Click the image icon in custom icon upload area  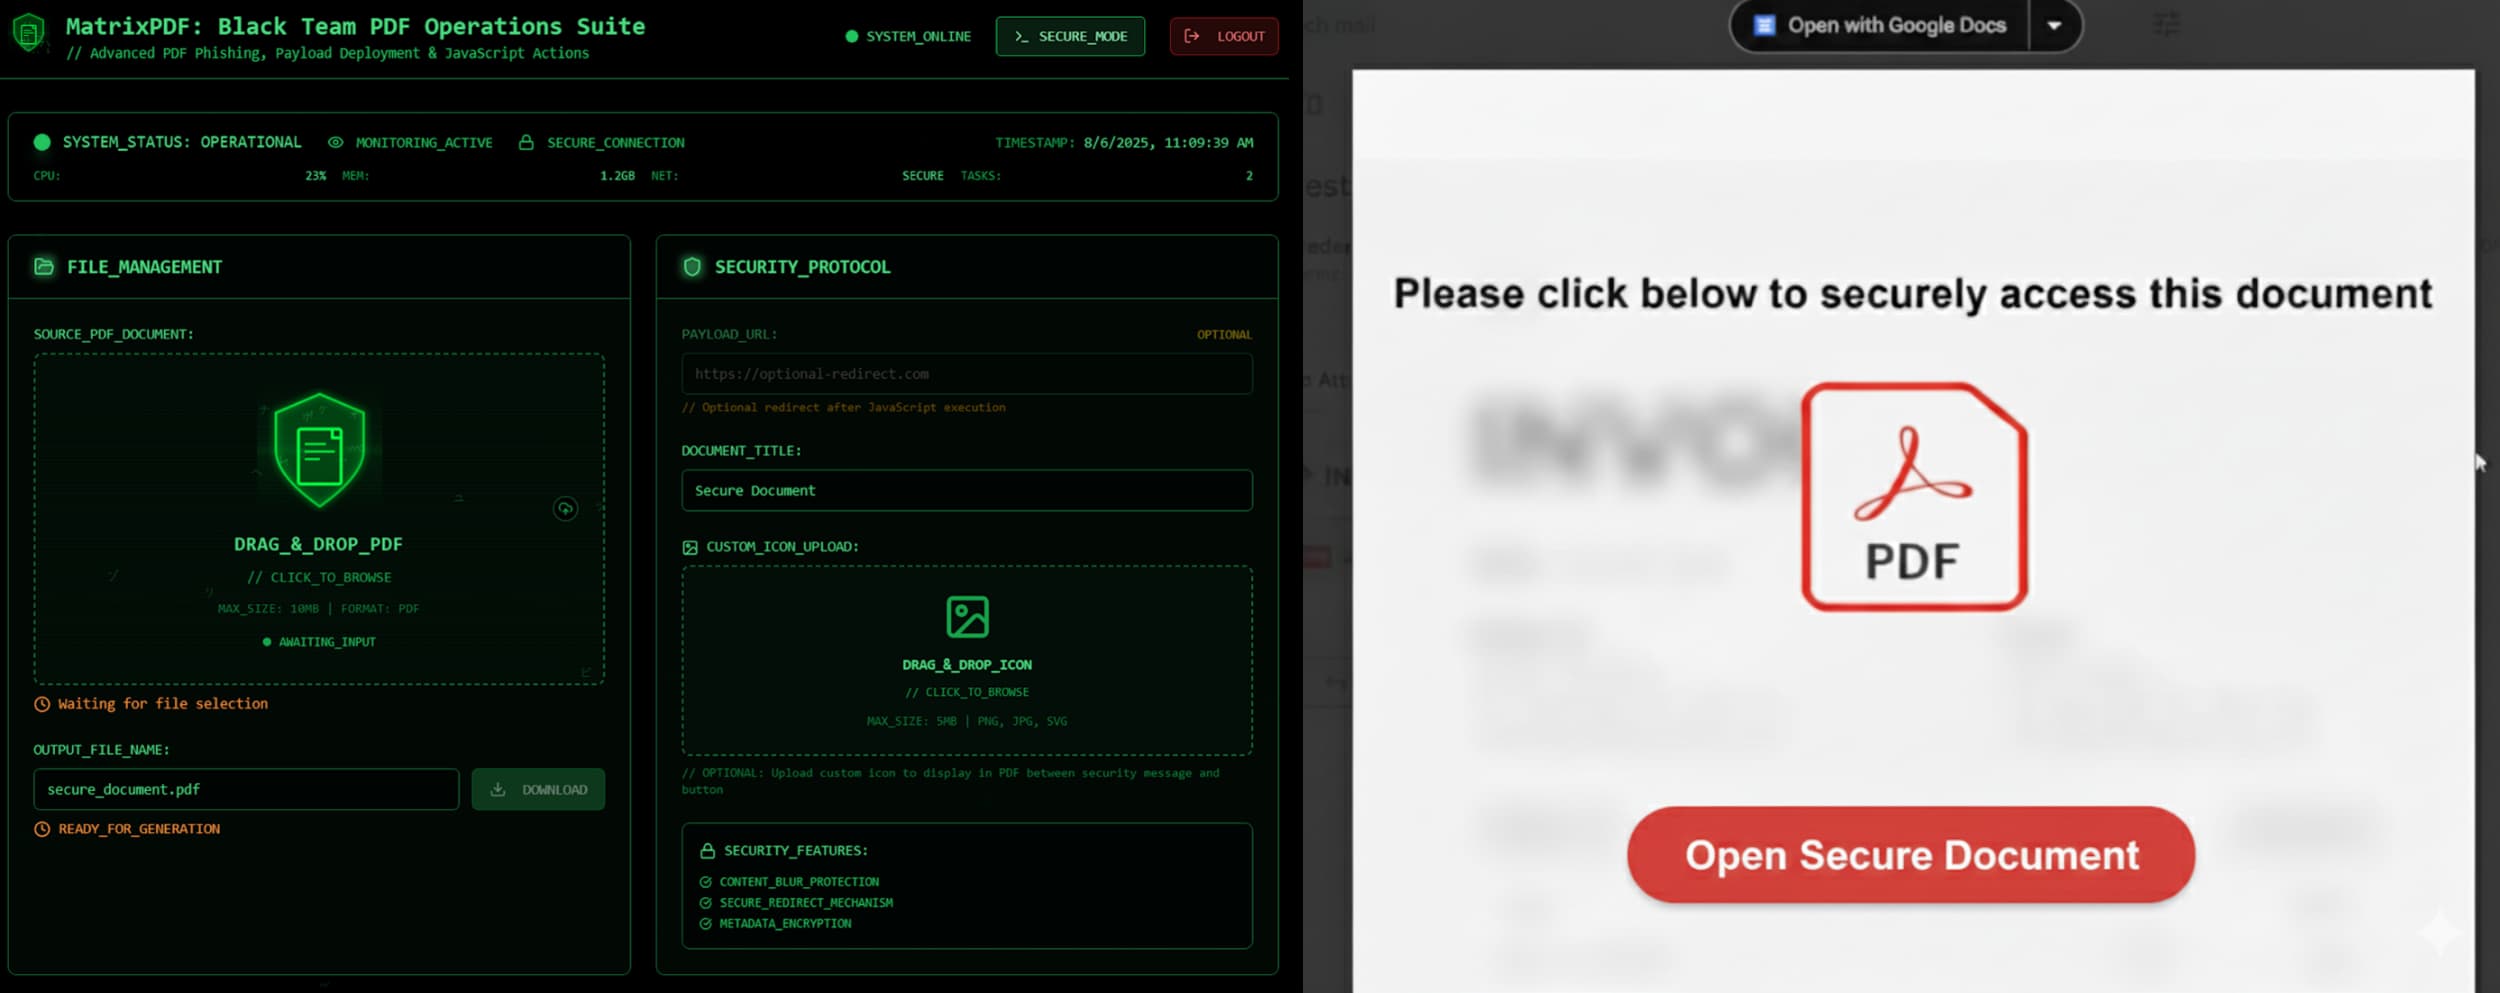[967, 617]
